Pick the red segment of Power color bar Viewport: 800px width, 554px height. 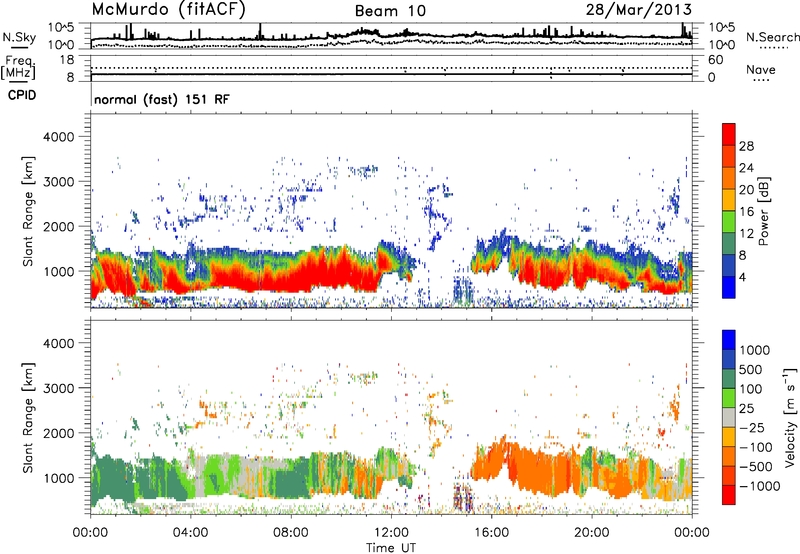point(729,135)
